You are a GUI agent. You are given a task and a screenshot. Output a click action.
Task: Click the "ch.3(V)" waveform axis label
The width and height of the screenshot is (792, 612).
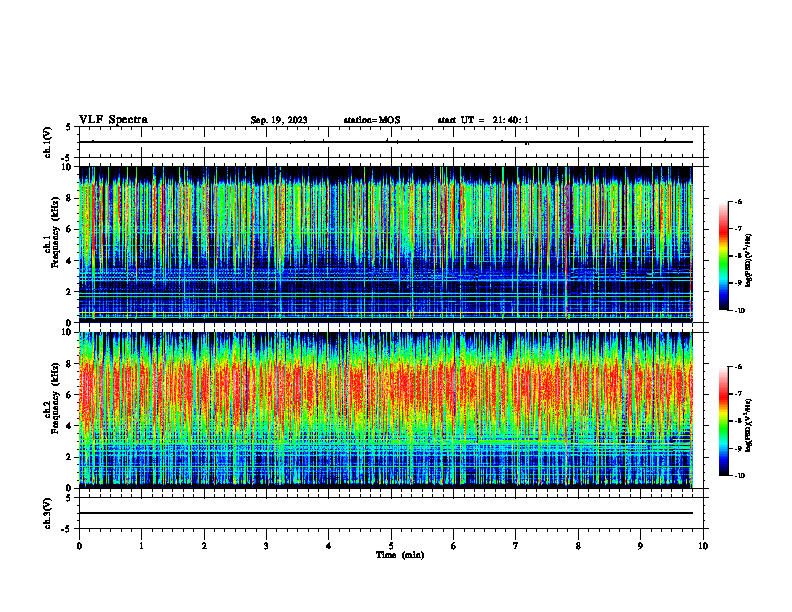pyautogui.click(x=48, y=513)
